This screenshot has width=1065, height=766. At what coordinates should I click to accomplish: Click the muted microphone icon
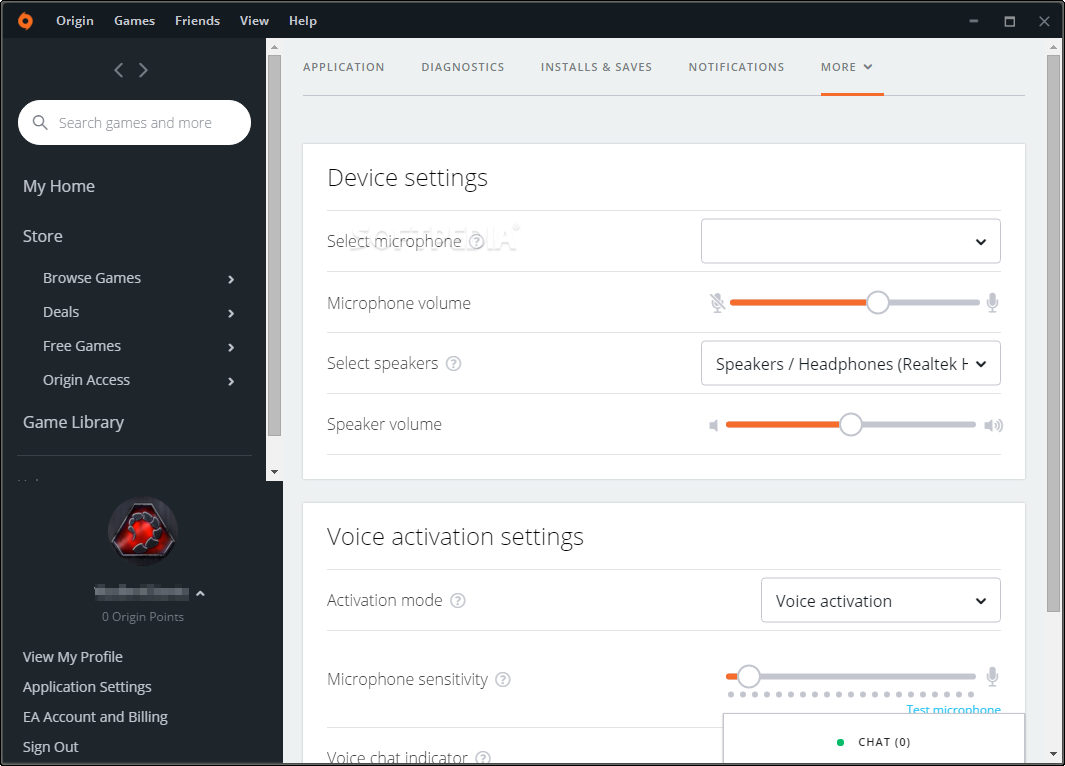point(717,303)
